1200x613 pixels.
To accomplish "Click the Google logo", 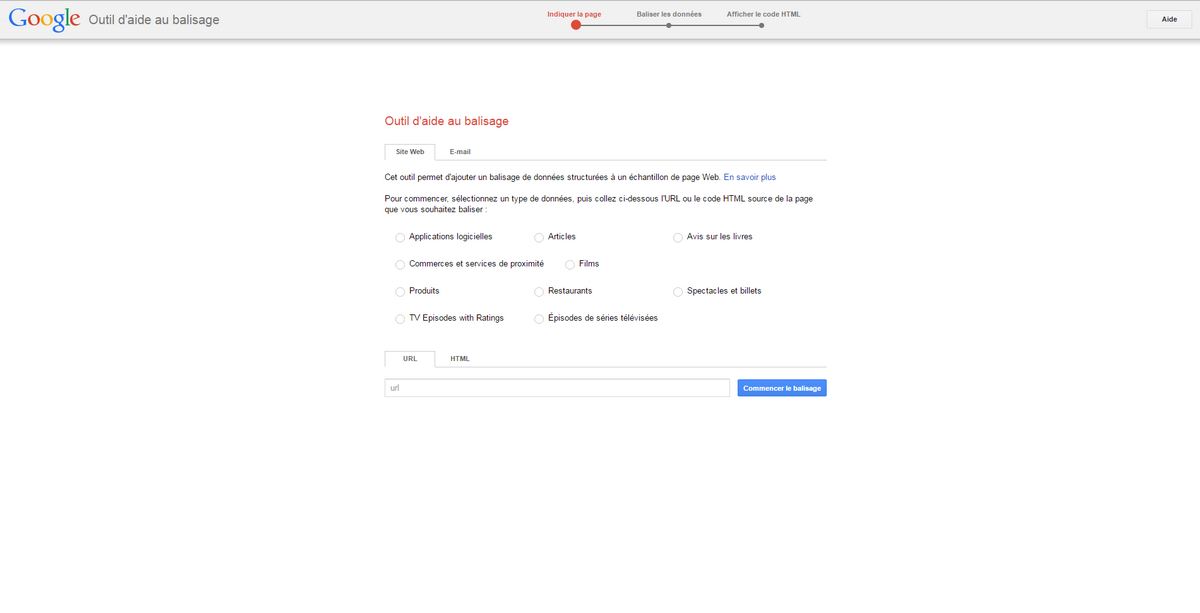I will (44, 19).
